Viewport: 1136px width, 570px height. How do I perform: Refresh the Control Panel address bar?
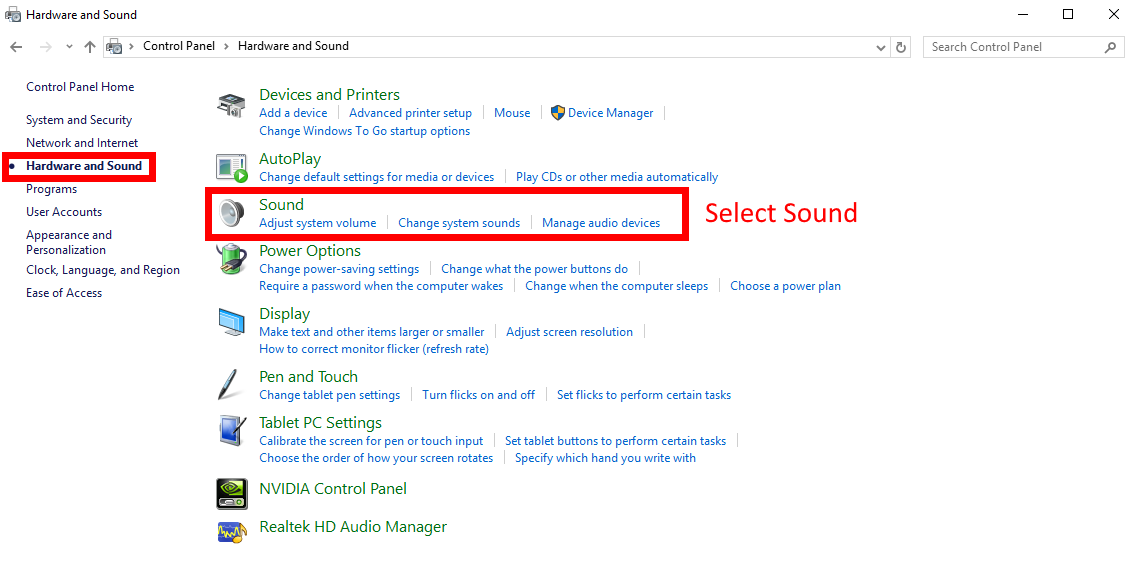tap(902, 47)
